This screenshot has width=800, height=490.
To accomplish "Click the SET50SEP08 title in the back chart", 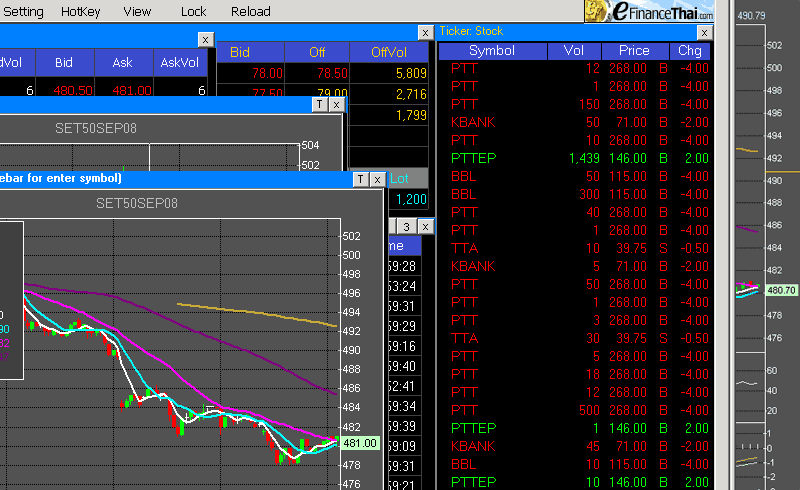I will [x=96, y=128].
